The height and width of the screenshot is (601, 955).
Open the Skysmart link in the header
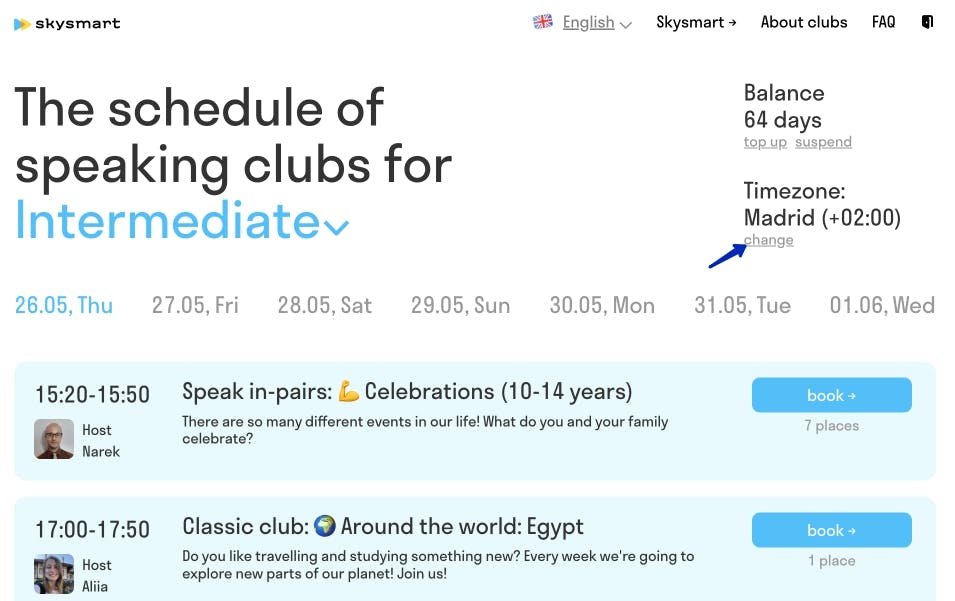pos(696,22)
